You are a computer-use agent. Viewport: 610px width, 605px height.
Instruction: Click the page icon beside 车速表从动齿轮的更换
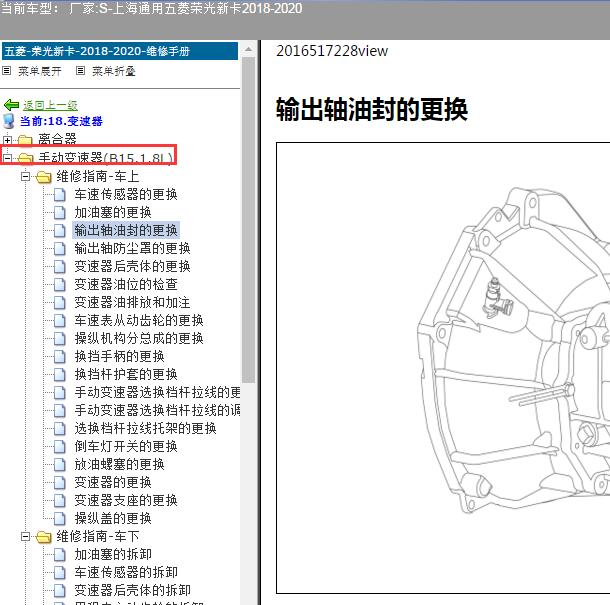pos(60,320)
